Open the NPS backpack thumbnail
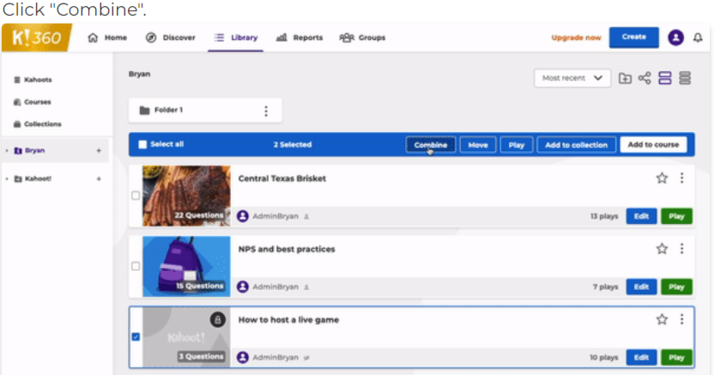The height and width of the screenshot is (375, 715). (x=187, y=266)
